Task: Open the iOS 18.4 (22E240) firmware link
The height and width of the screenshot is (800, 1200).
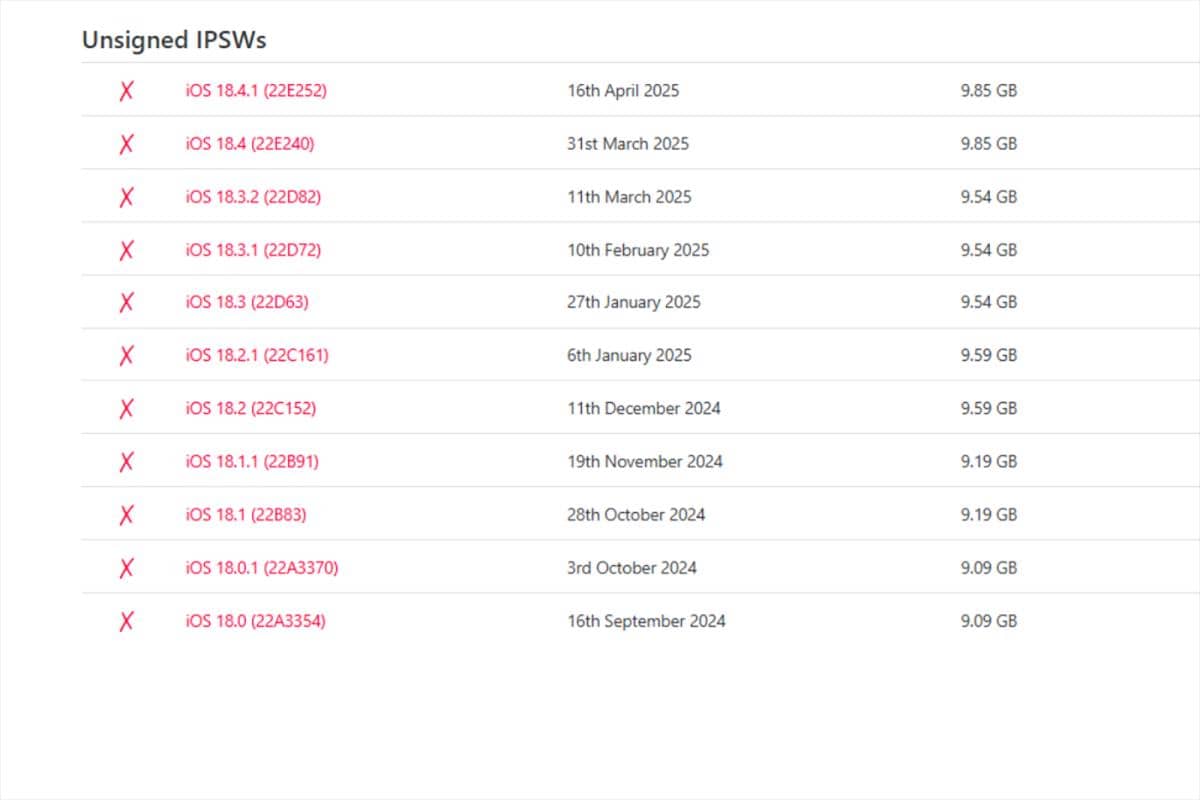Action: (250, 144)
